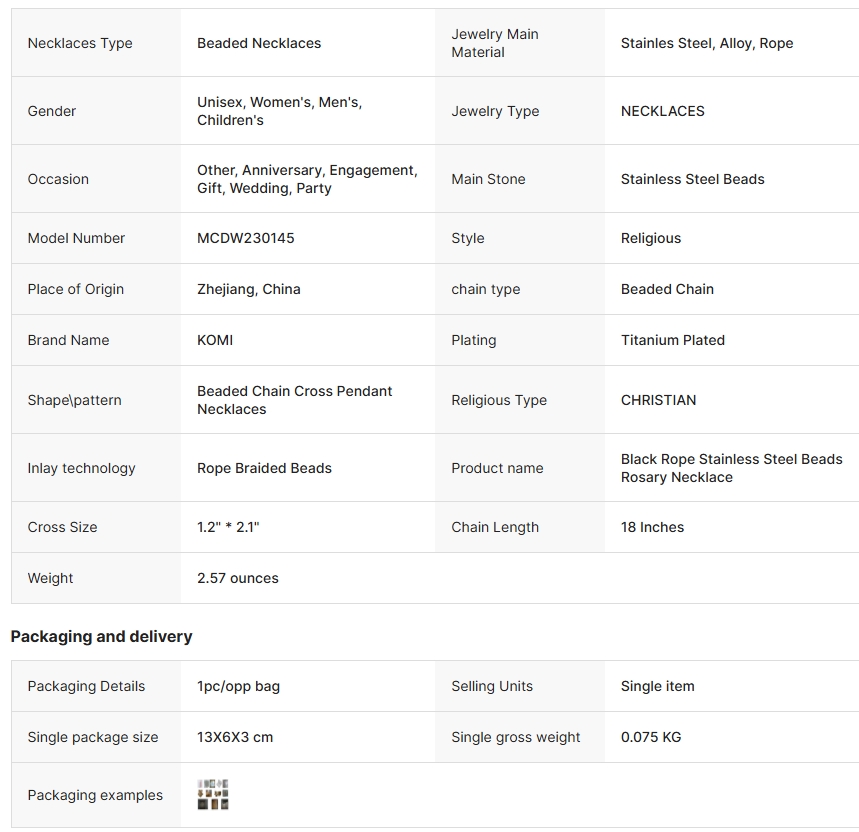Open the Packaging examples thumbnail image
This screenshot has height=832, width=859.
(213, 794)
